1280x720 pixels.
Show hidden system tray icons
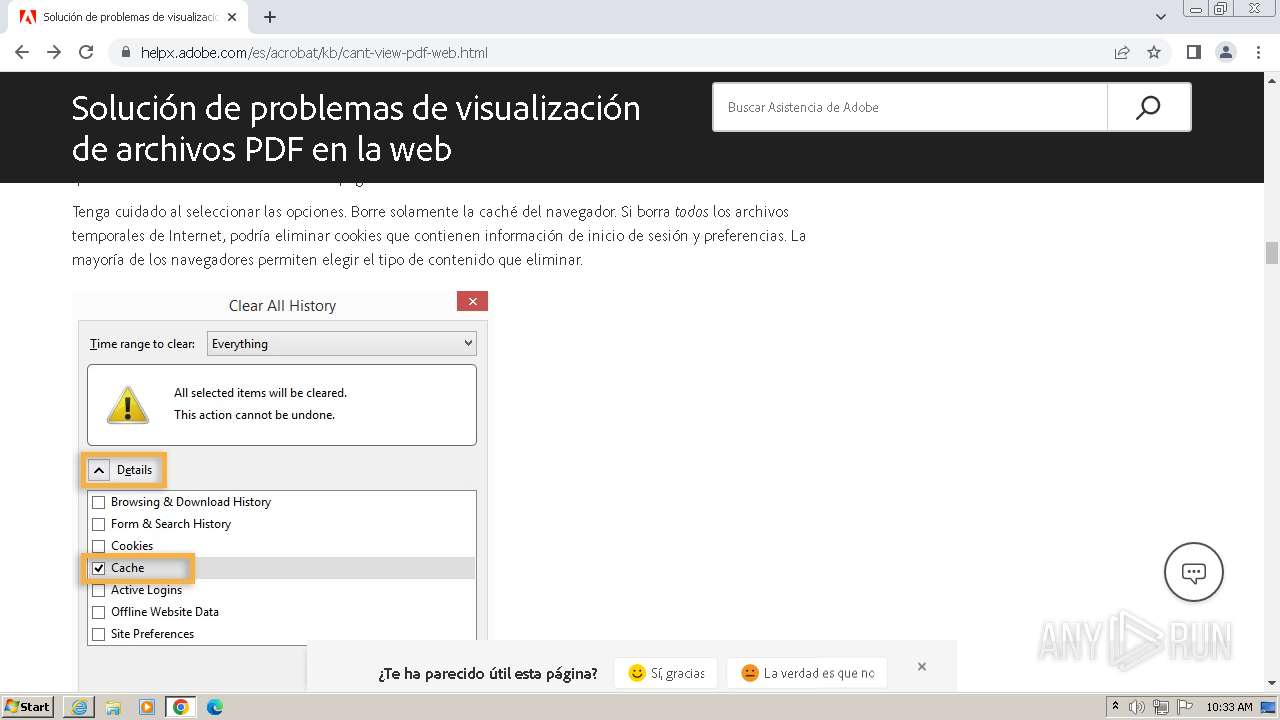tap(1115, 707)
